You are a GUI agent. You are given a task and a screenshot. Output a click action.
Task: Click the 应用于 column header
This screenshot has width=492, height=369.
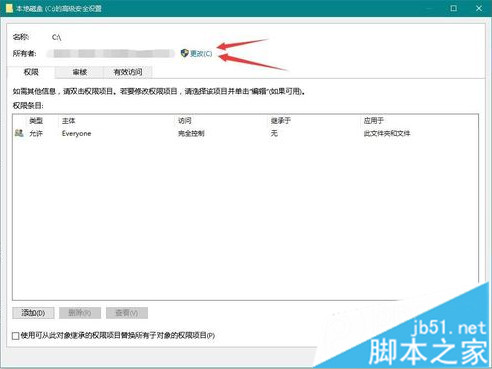pos(373,121)
